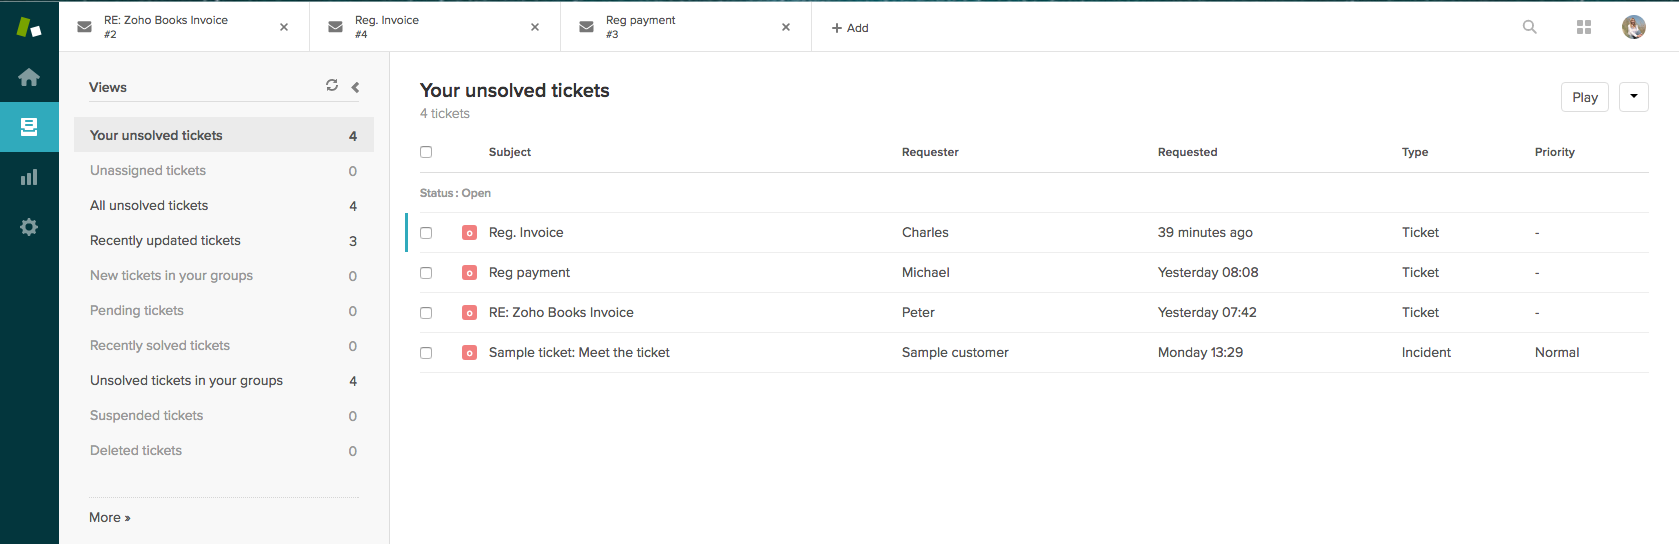Expand More views link
Image resolution: width=1679 pixels, height=544 pixels.
pyautogui.click(x=109, y=517)
